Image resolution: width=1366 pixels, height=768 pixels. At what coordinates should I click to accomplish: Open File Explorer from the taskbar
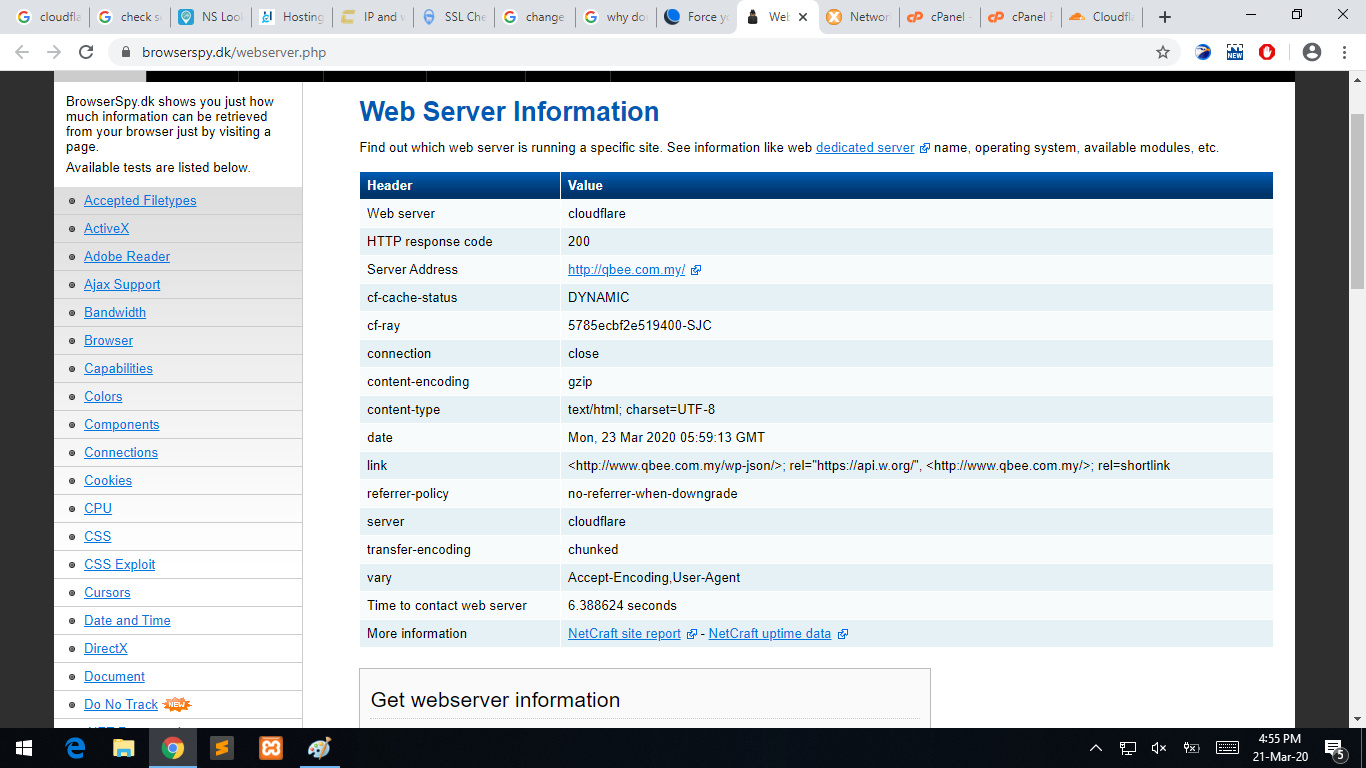tap(124, 748)
